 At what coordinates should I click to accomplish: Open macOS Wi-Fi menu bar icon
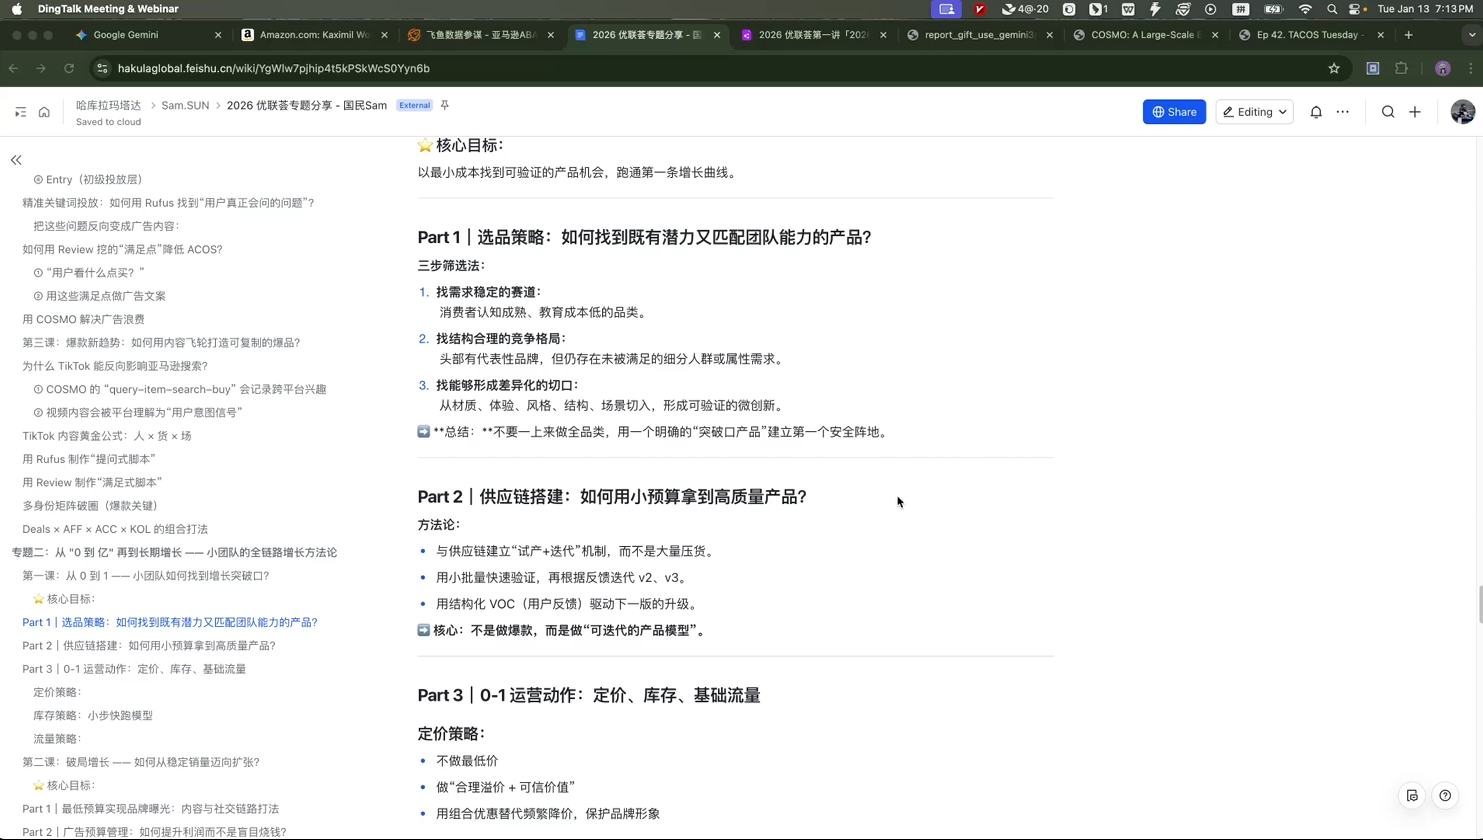pyautogui.click(x=1305, y=9)
